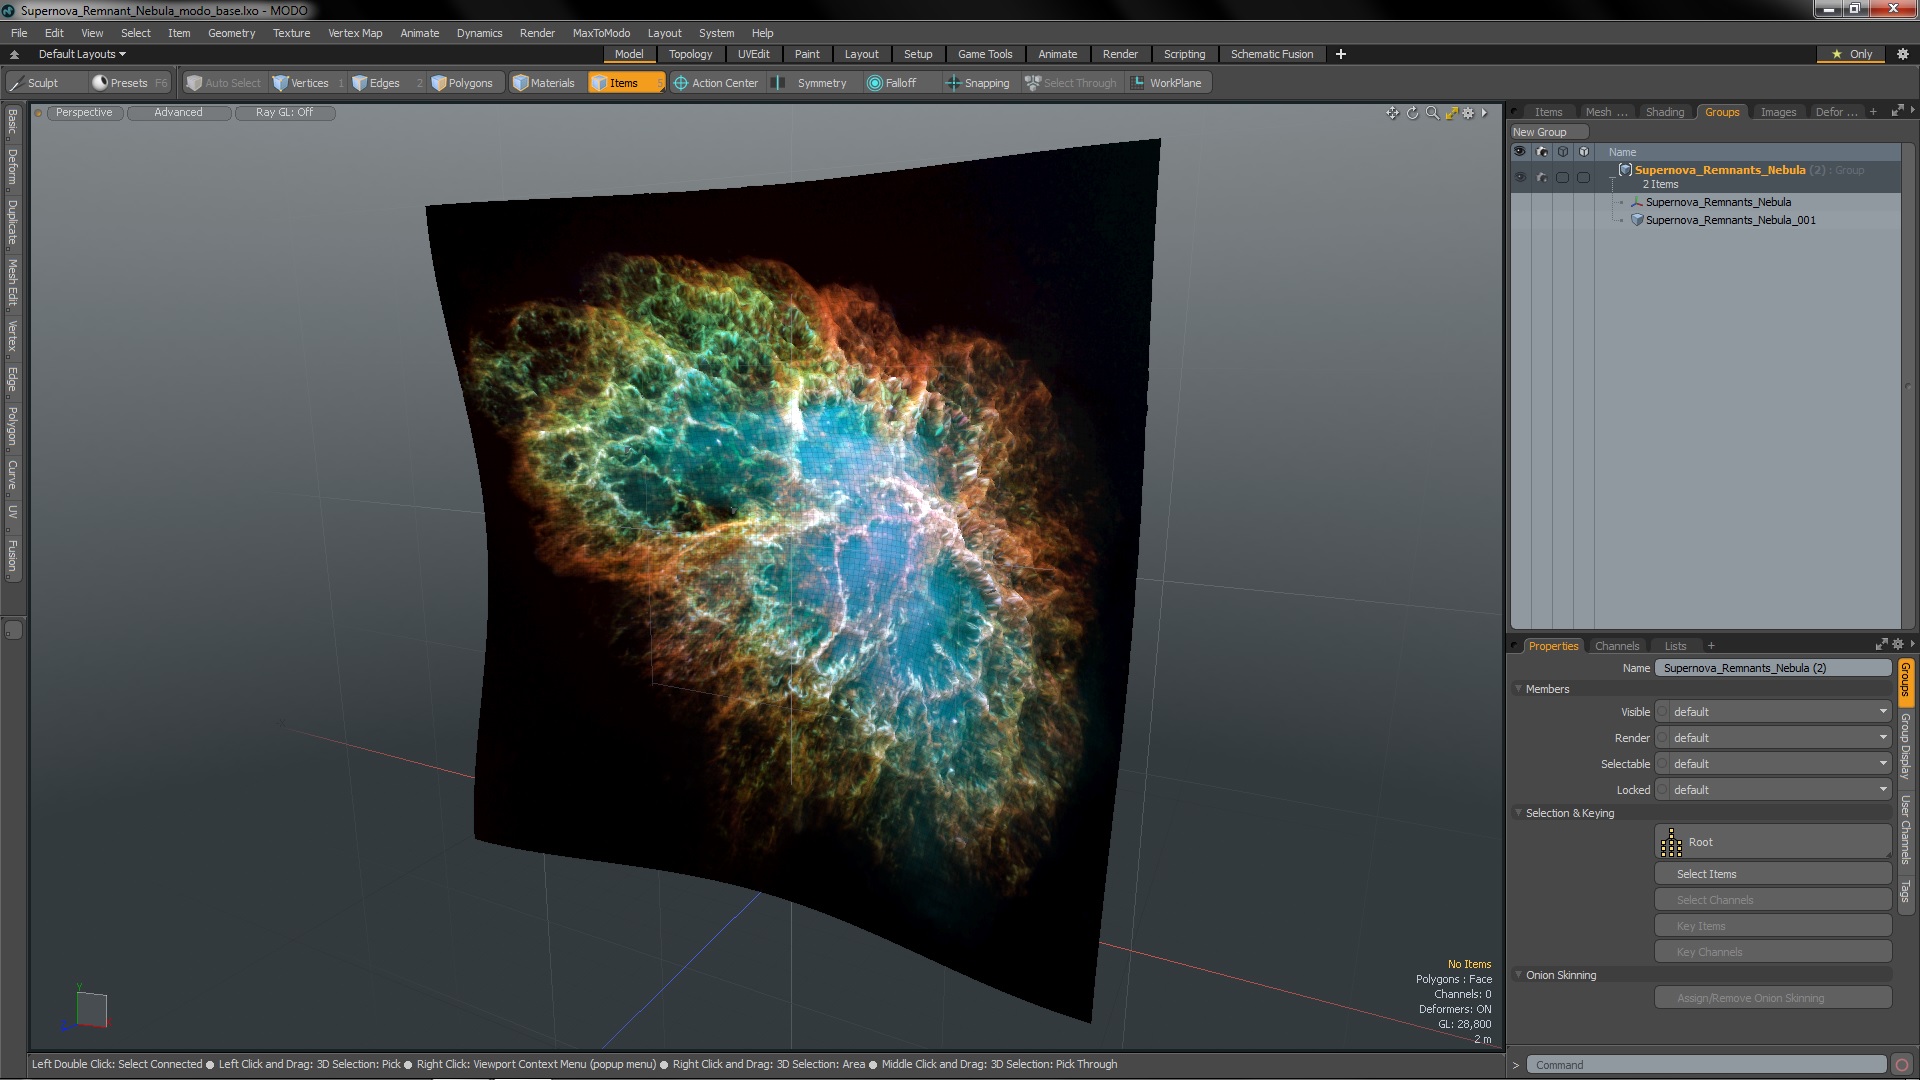1920x1080 pixels.
Task: Collapse the Onion Skinning section
Action: click(x=1518, y=975)
